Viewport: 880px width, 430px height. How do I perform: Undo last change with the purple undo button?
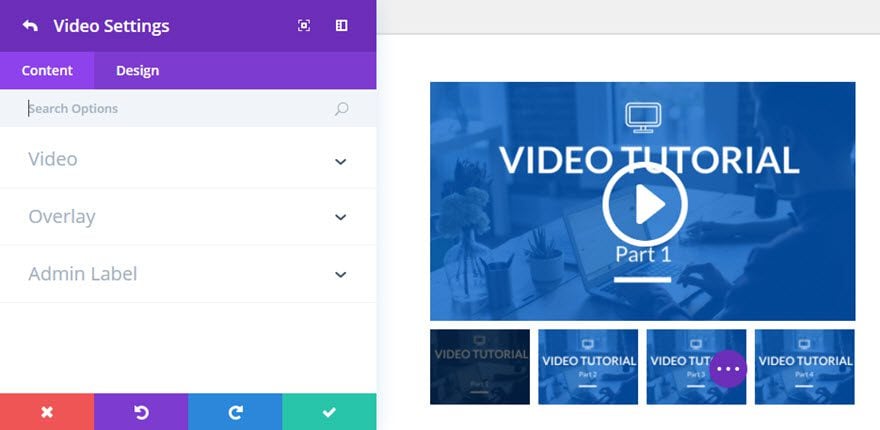coord(141,412)
